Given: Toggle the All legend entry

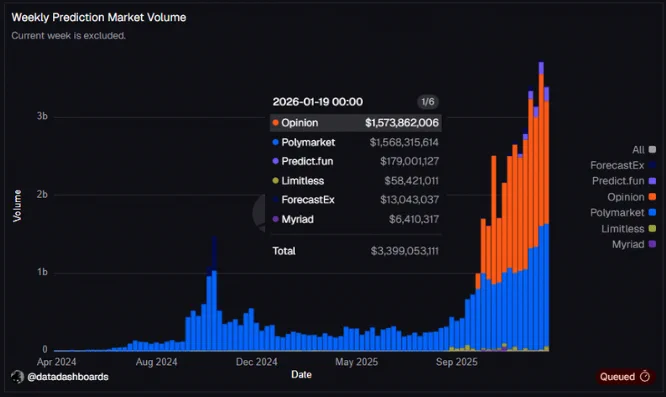Looking at the screenshot, I should pyautogui.click(x=643, y=149).
